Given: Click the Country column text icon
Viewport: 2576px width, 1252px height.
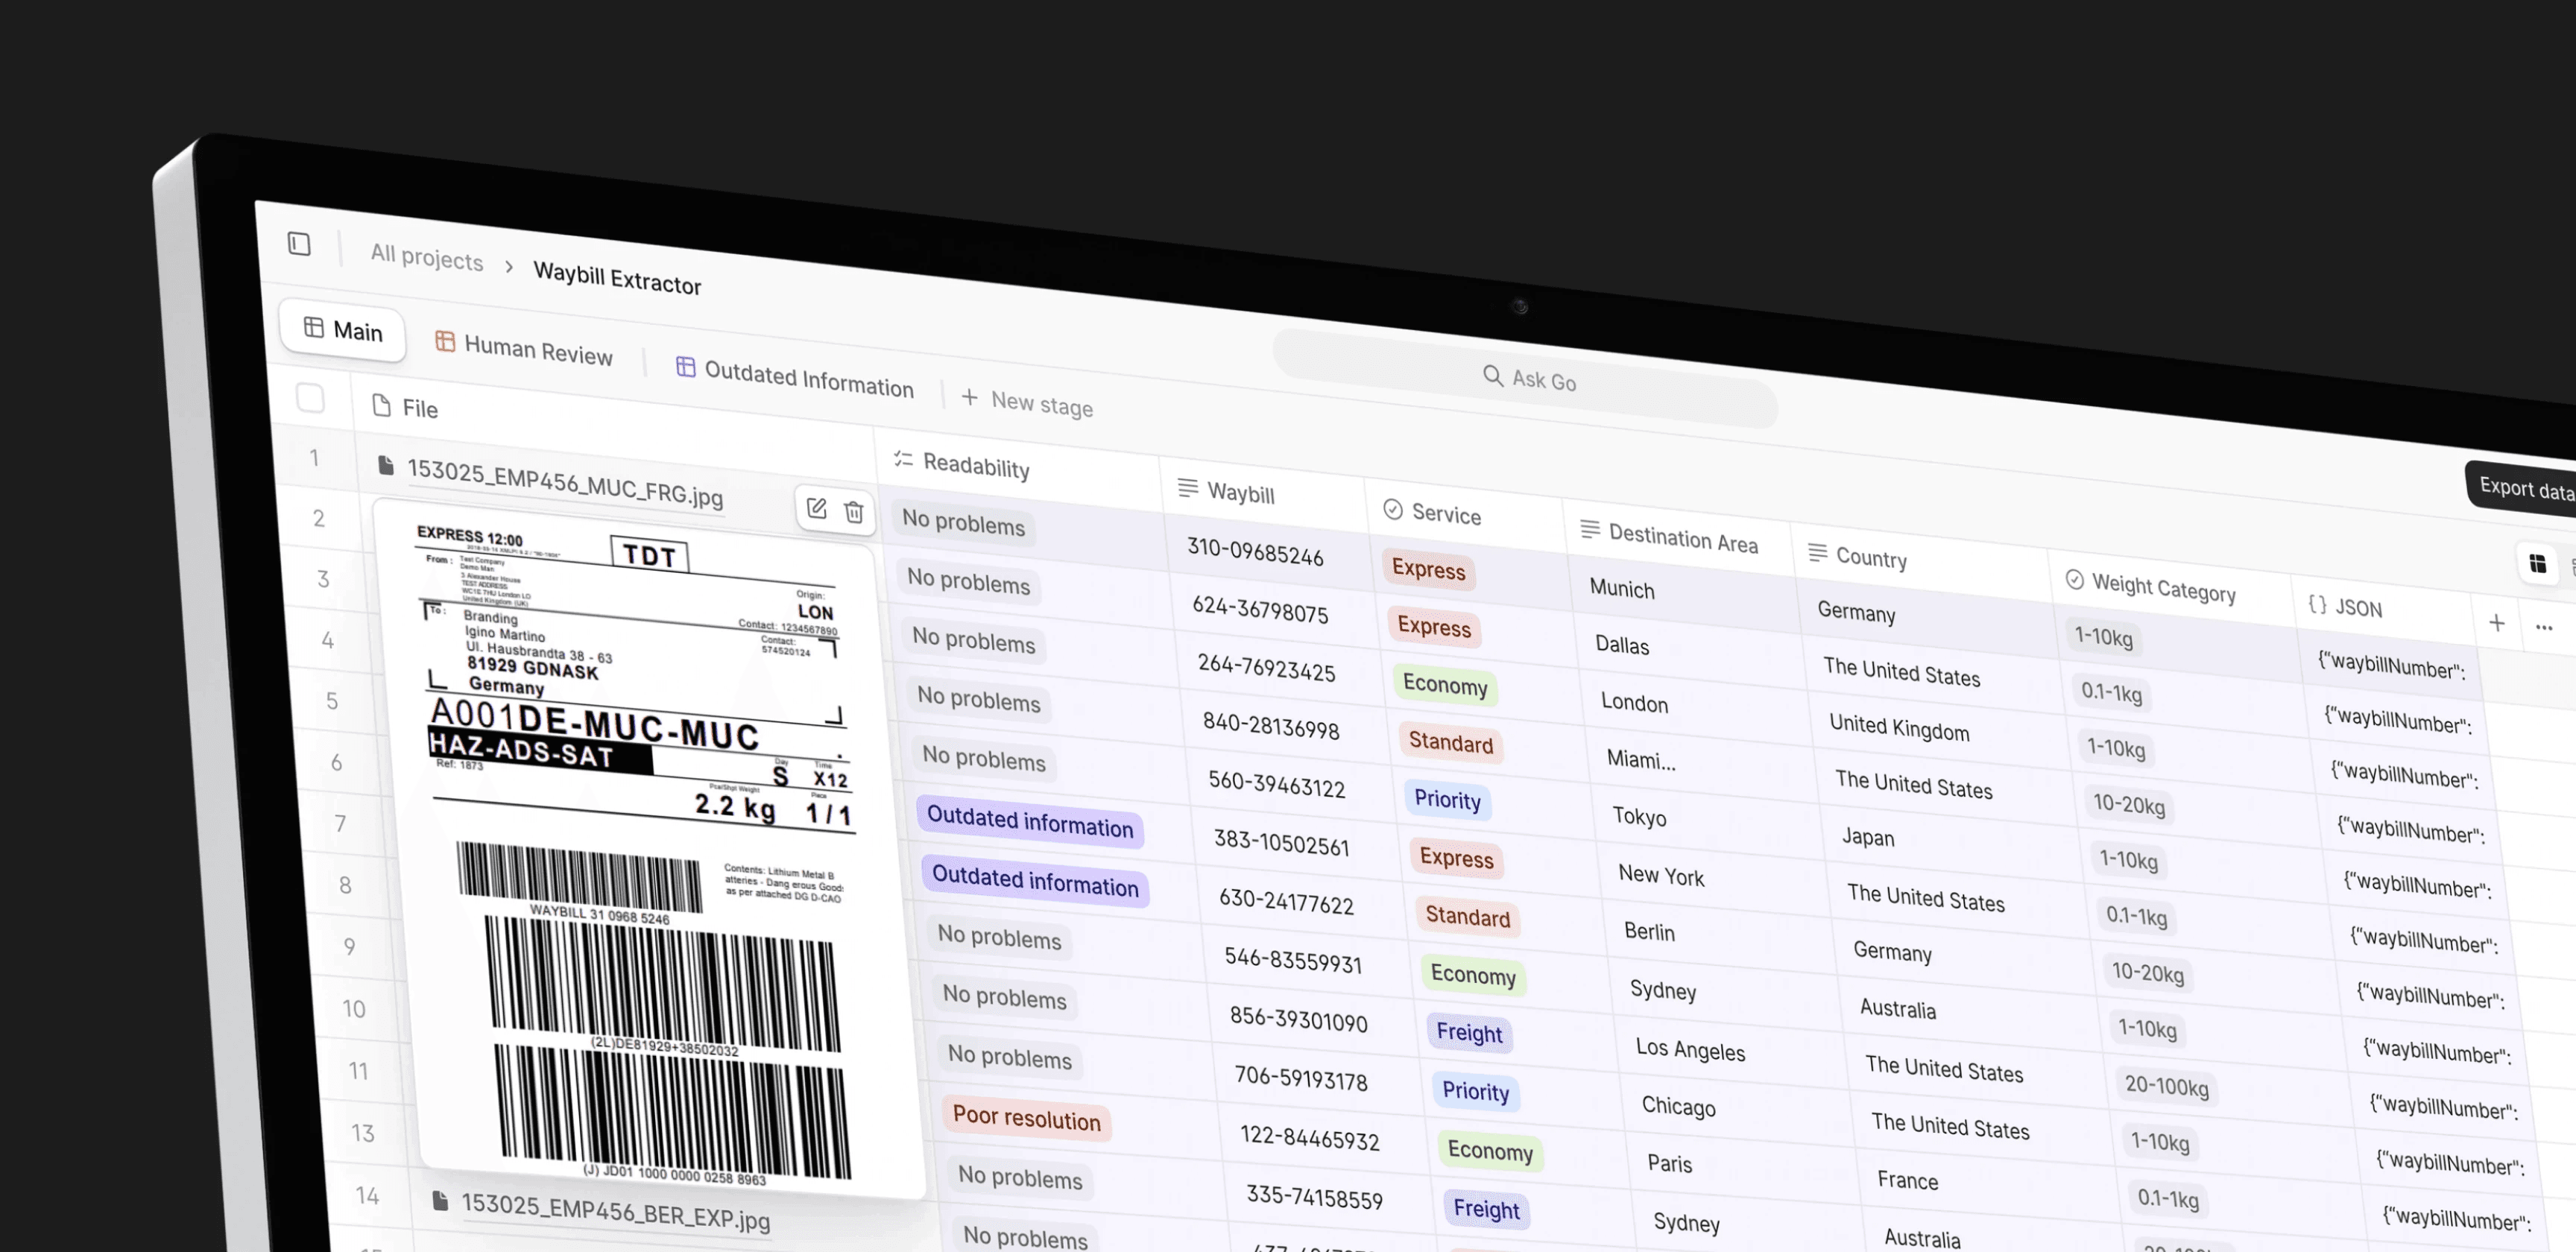Looking at the screenshot, I should (x=1818, y=552).
